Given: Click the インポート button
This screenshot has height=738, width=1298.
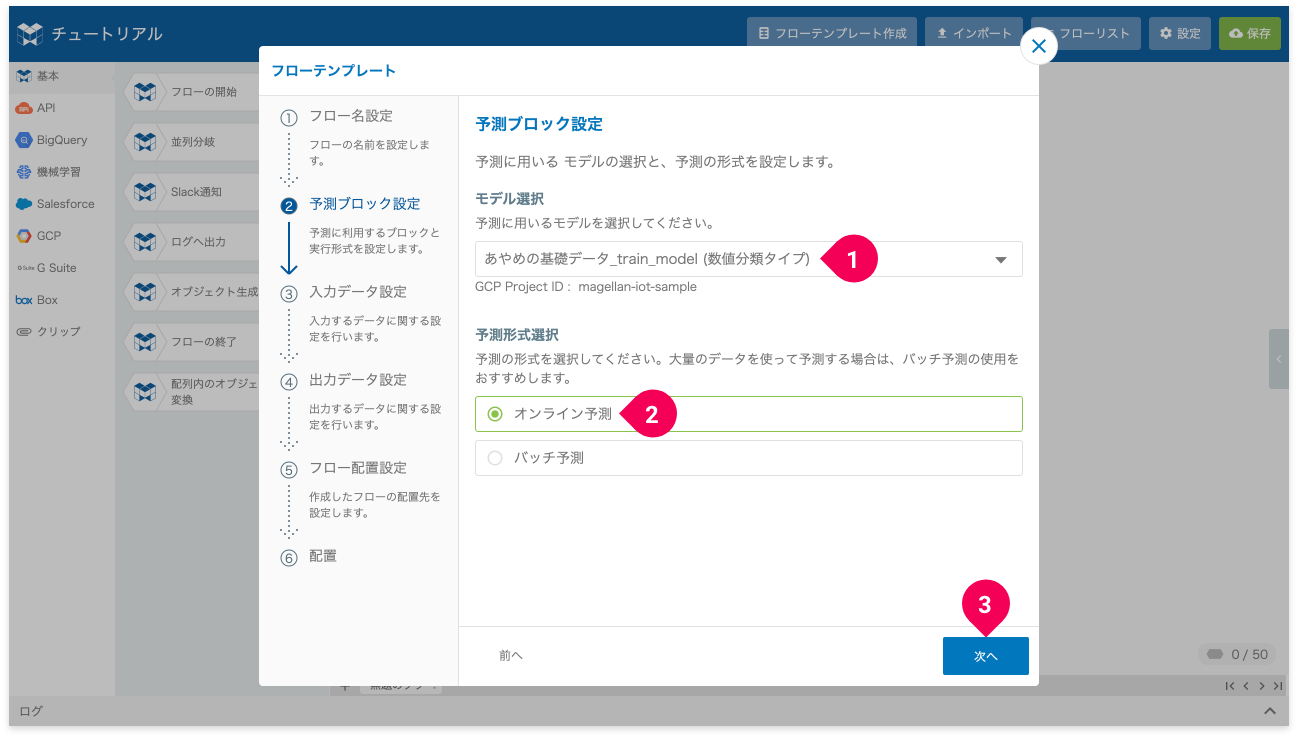Looking at the screenshot, I should point(974,33).
